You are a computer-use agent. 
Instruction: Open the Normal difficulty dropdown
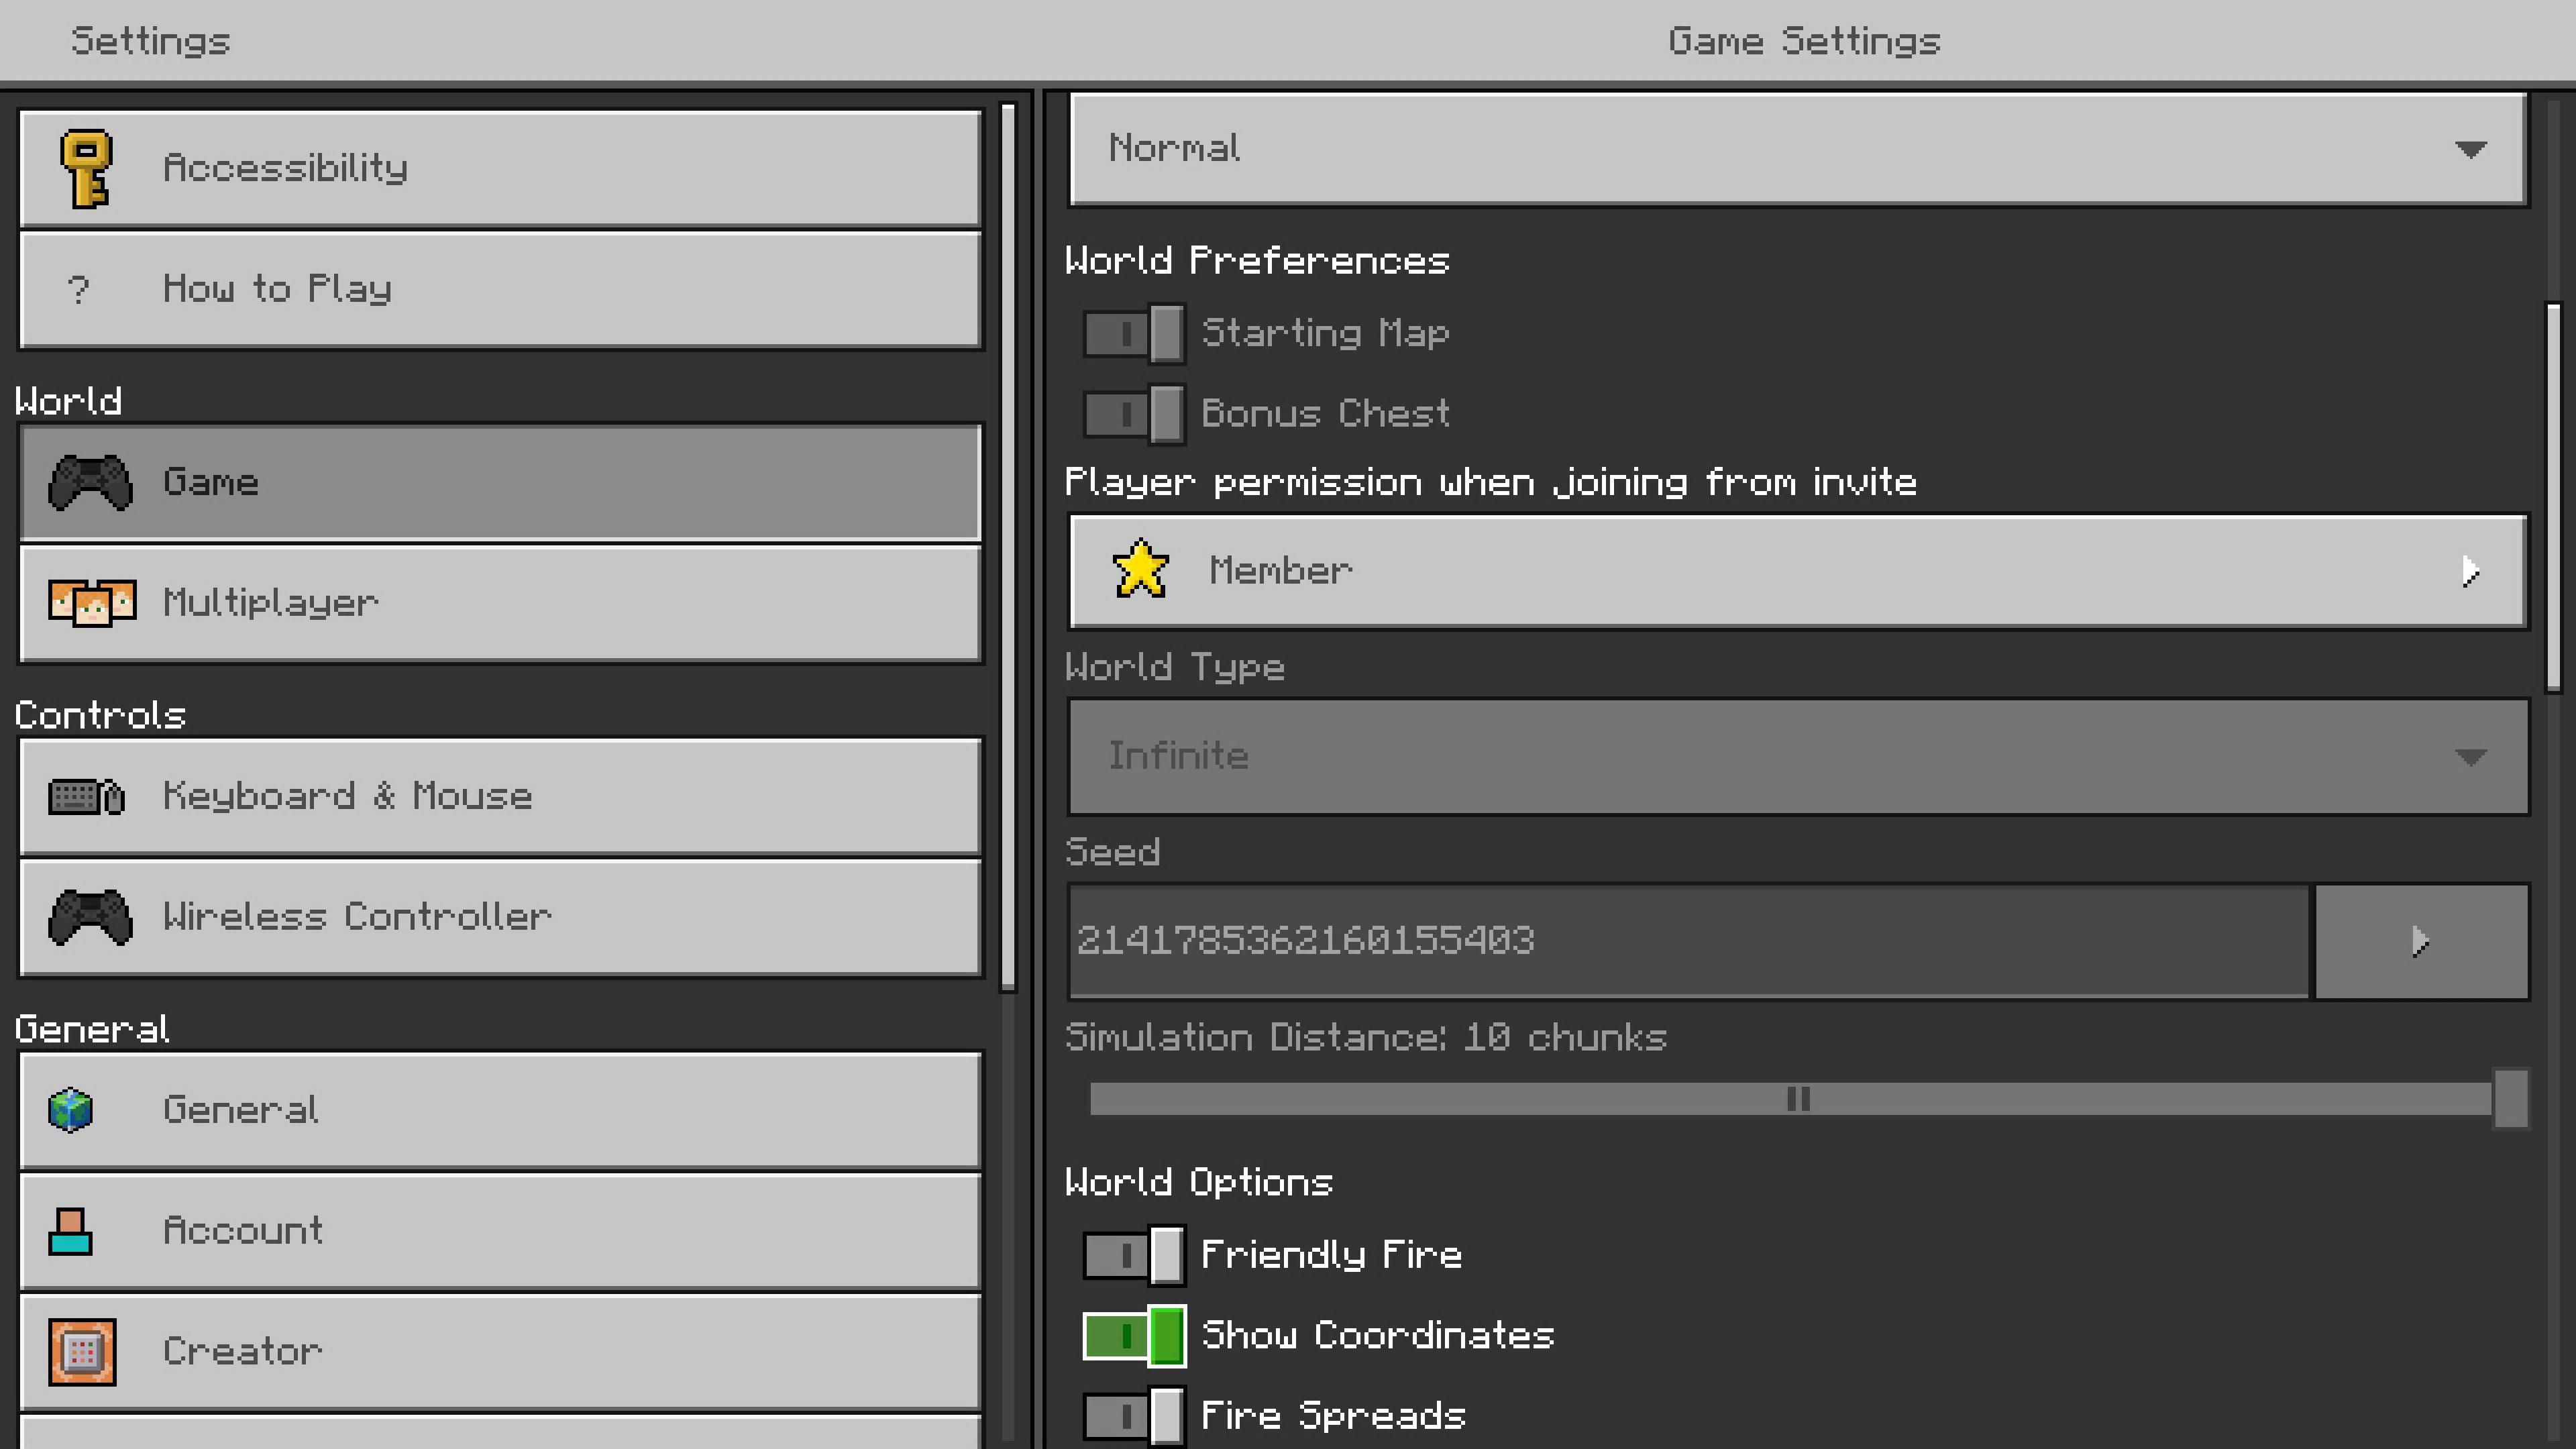tap(1798, 149)
